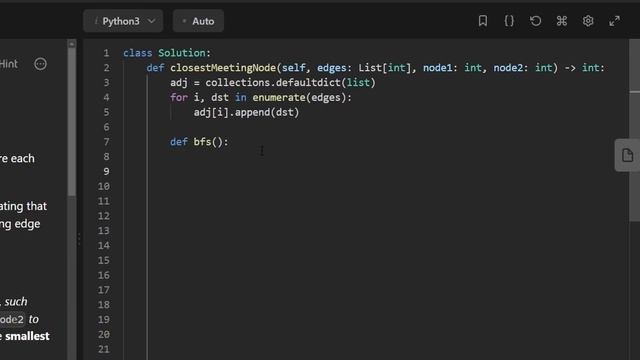Viewport: 640px width, 360px height.
Task: Expand editor to fullscreen with arrows icon
Action: 614,21
